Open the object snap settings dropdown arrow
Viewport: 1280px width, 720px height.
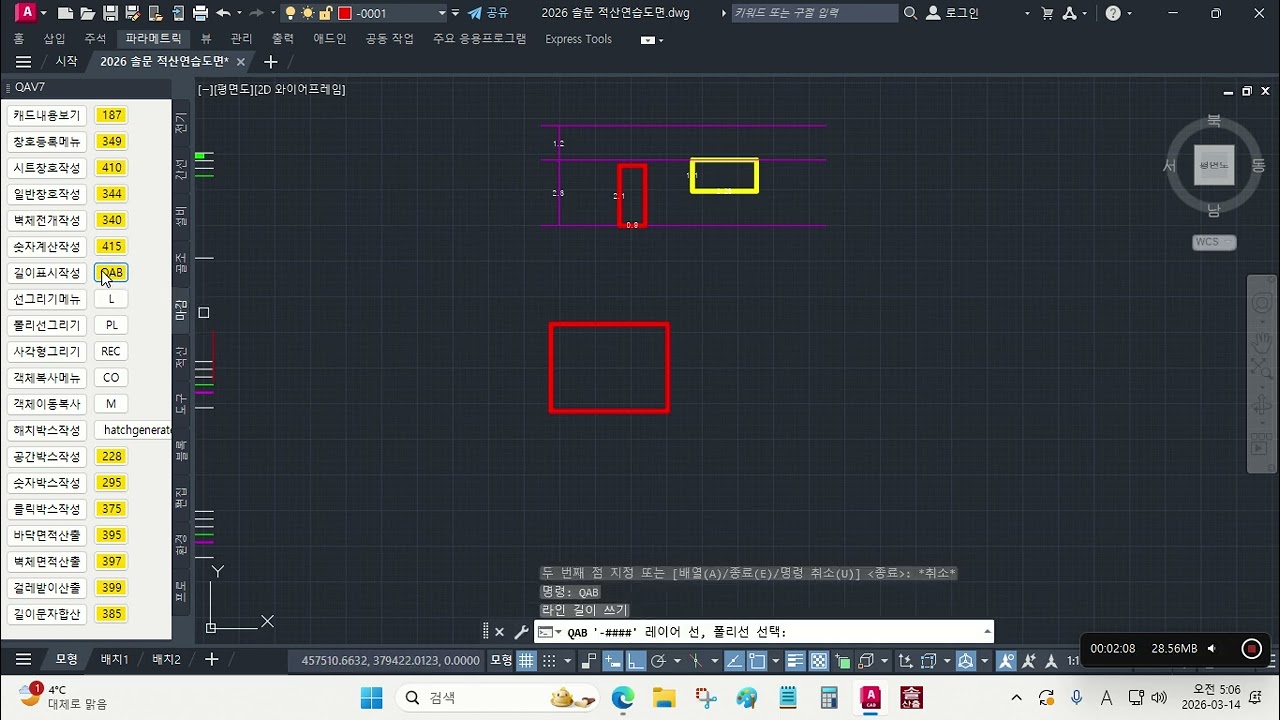click(775, 661)
